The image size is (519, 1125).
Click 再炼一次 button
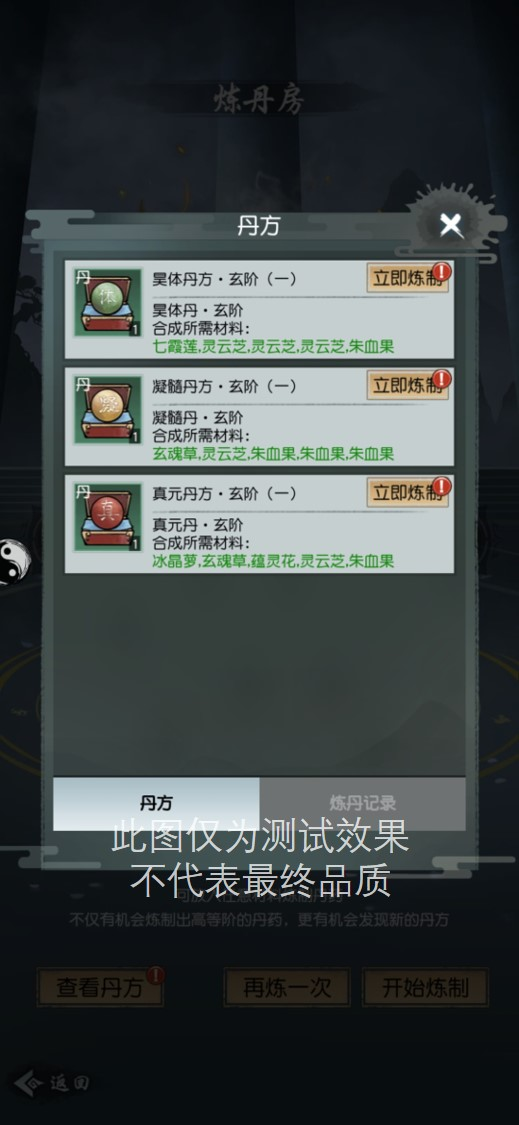[286, 988]
